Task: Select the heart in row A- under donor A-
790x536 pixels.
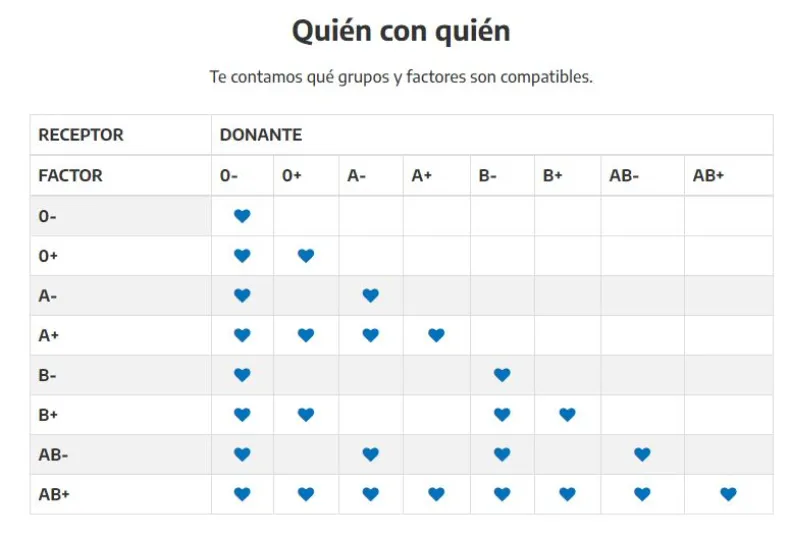Action: pos(370,295)
